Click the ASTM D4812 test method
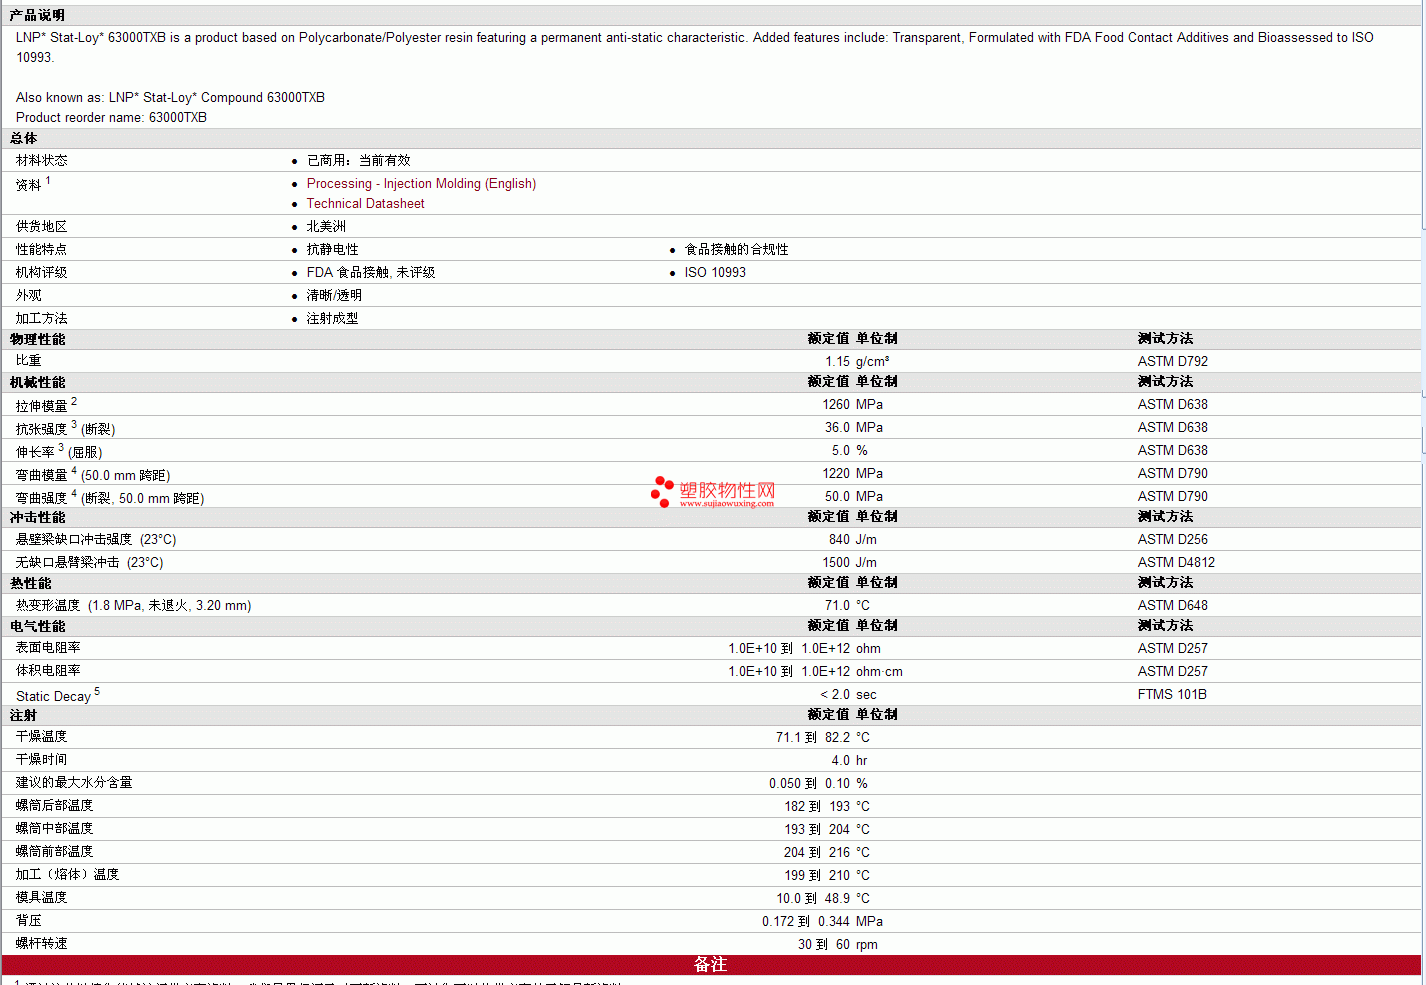This screenshot has width=1426, height=985. [x=1176, y=563]
